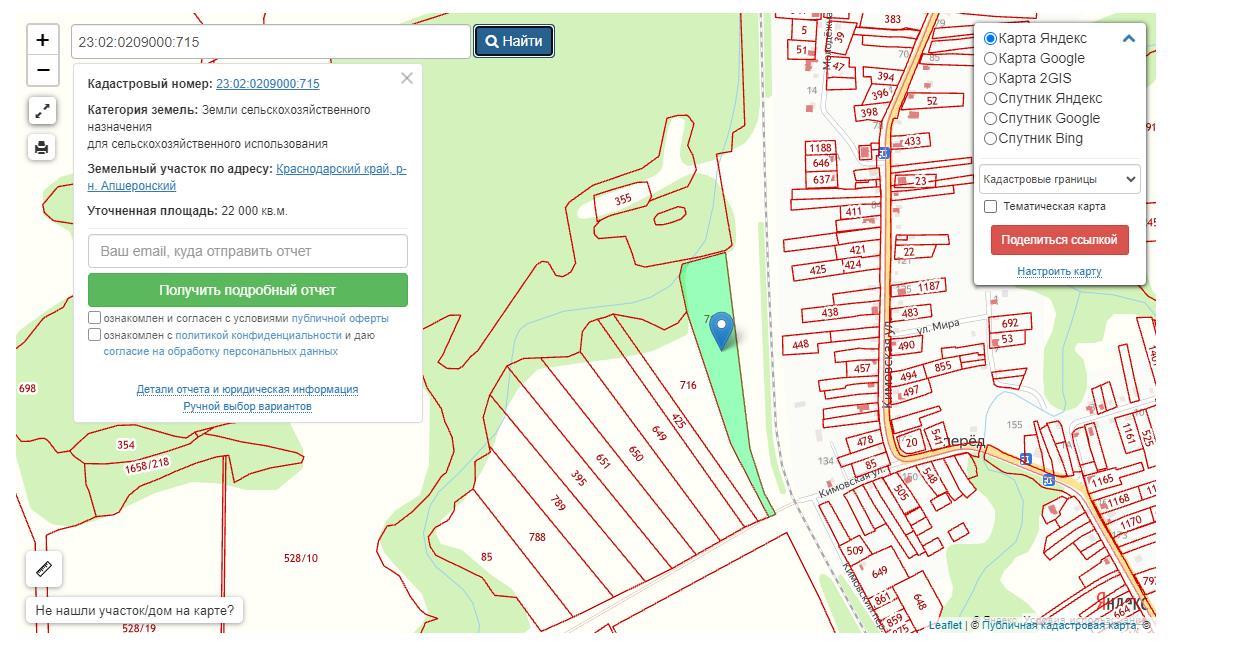Collapse the map layers panel chevron
The width and height of the screenshot is (1251, 650).
(1128, 39)
